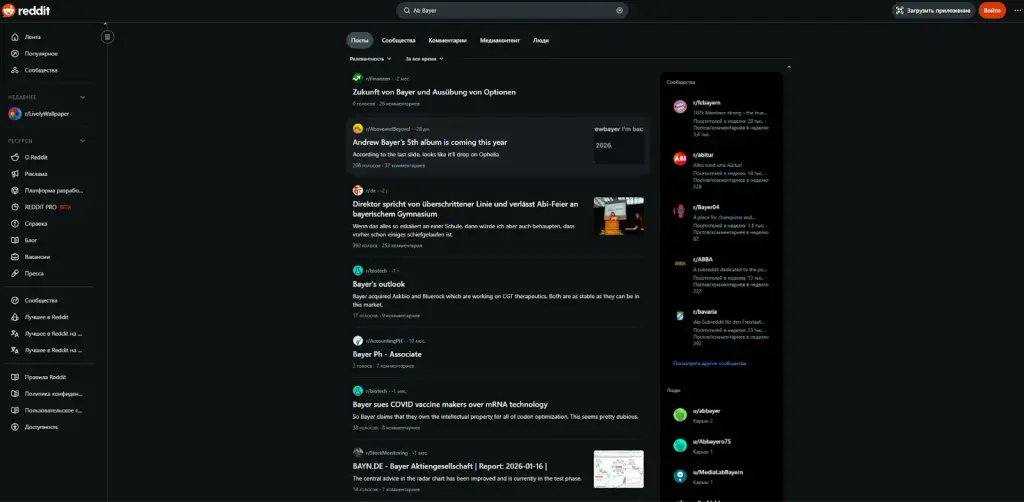Image resolution: width=1024 pixels, height=502 pixels.
Task: Click into the Ab Bayer search field
Action: pos(512,10)
